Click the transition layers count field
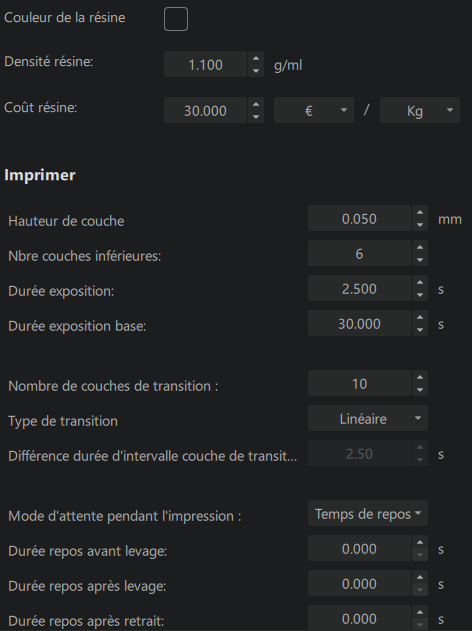472x631 pixels. click(359, 384)
